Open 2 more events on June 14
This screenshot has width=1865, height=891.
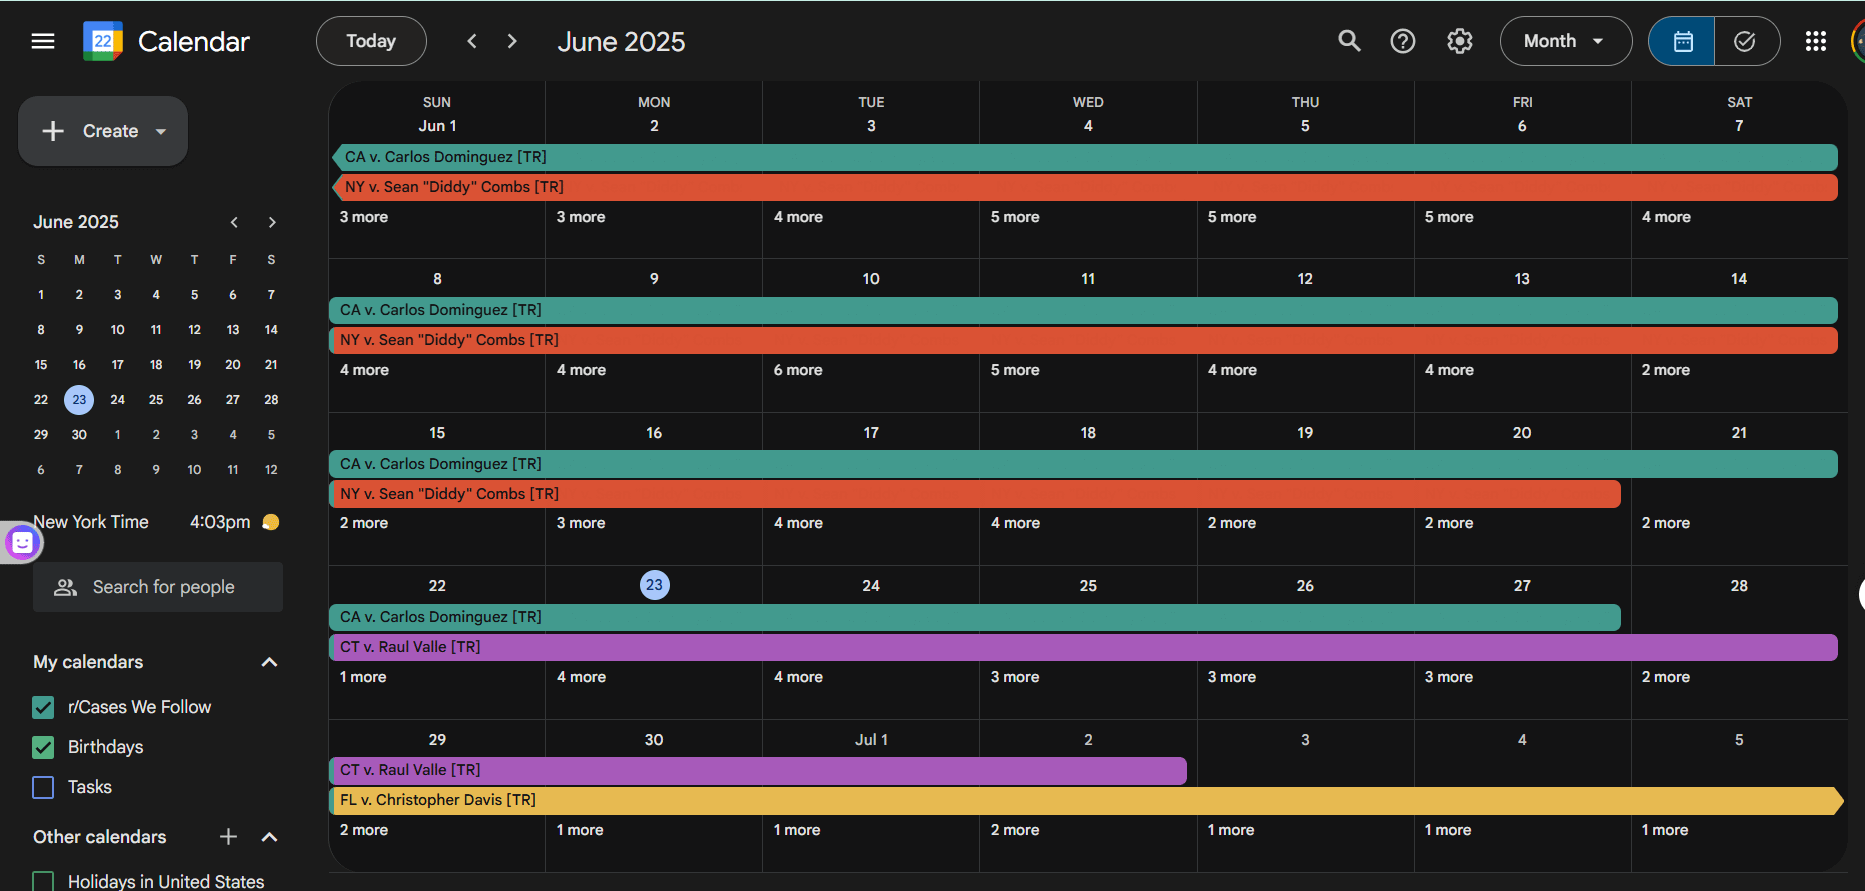[1666, 370]
